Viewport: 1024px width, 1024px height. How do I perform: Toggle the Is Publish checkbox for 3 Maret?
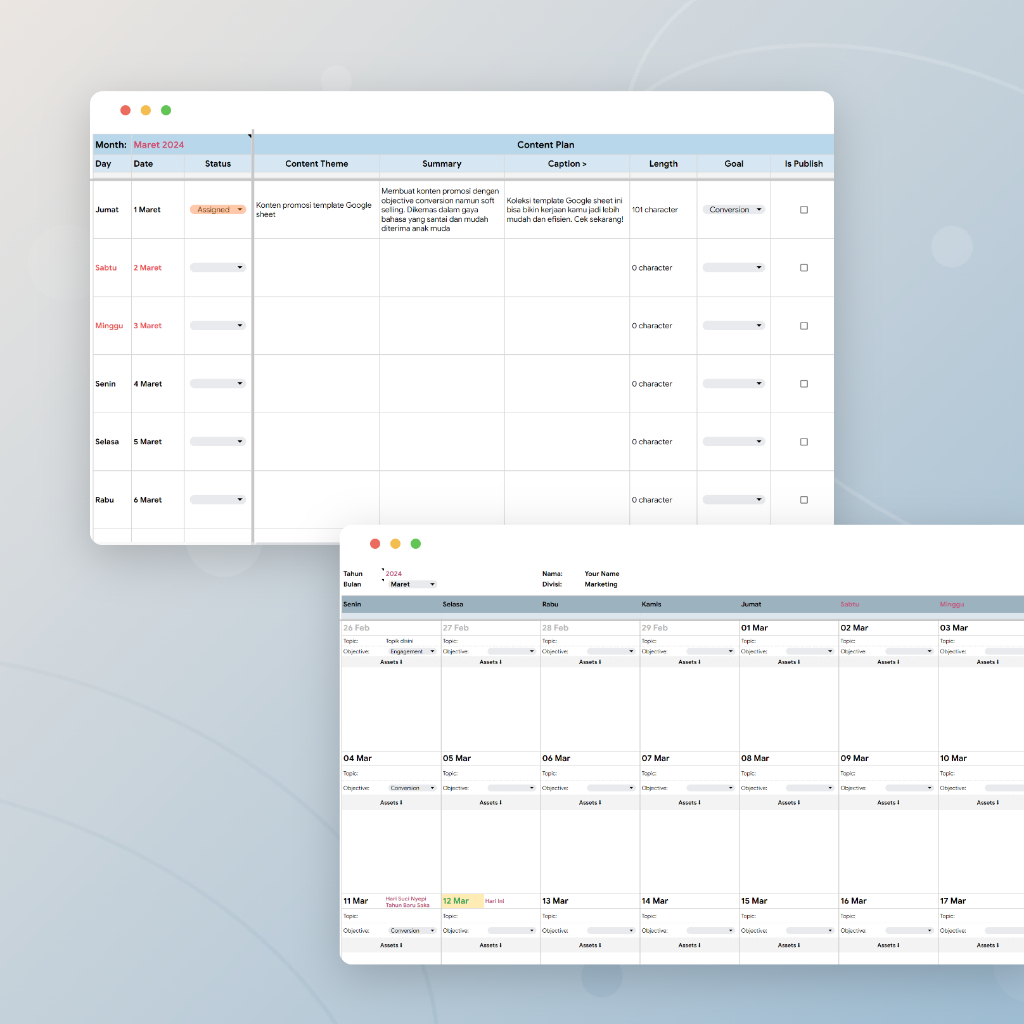pyautogui.click(x=803, y=325)
